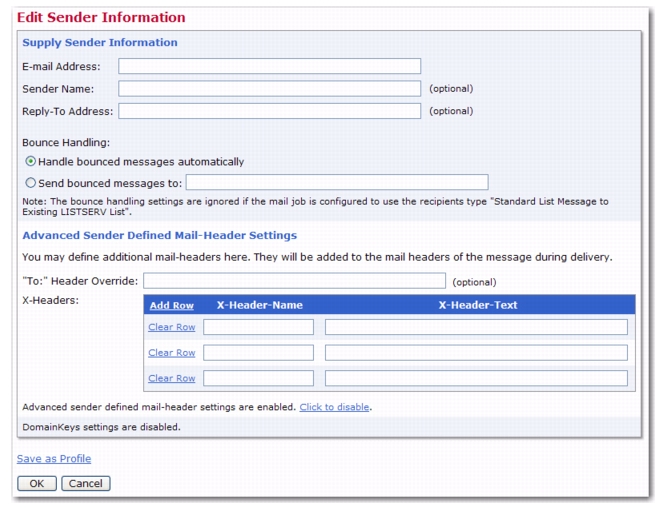
Task: Focus second row X-Header-Text field
Action: [476, 353]
